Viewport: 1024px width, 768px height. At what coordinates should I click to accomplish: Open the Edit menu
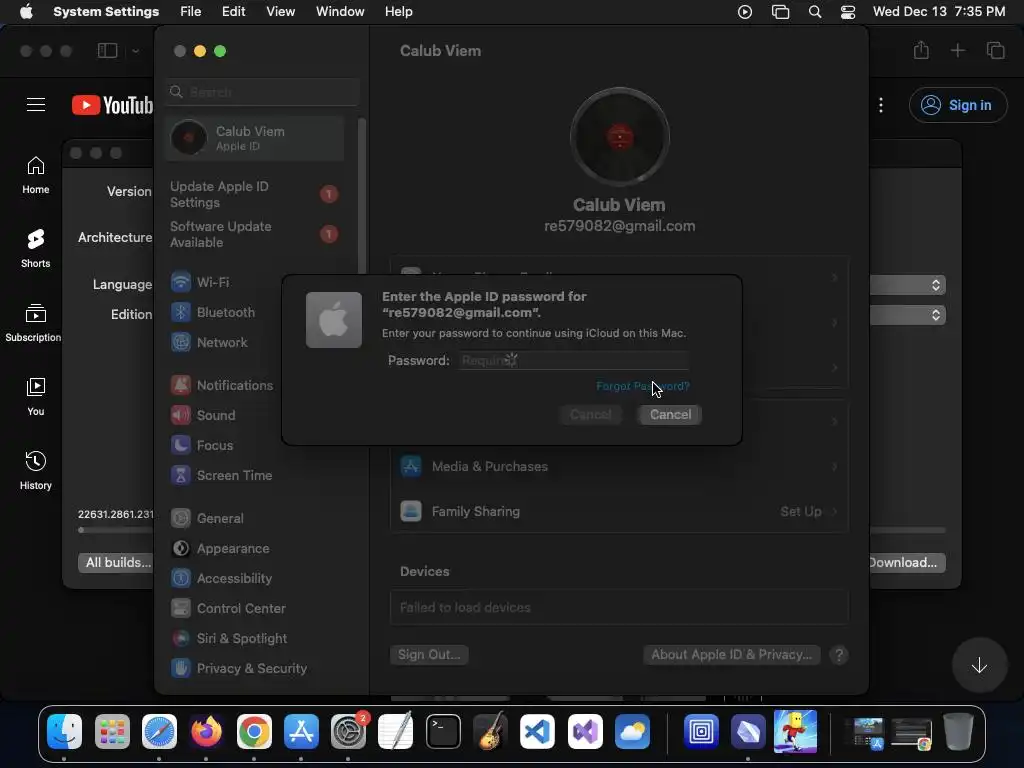[233, 12]
